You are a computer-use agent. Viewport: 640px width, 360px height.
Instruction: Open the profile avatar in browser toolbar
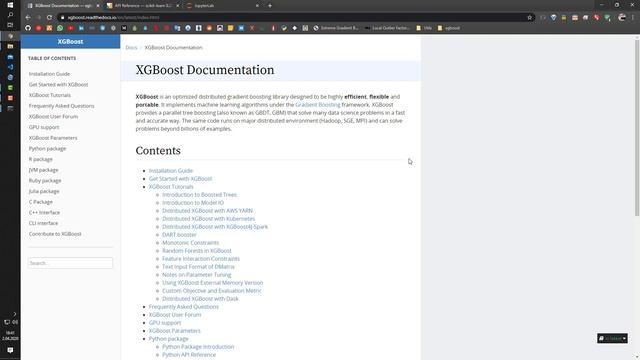[x=622, y=18]
